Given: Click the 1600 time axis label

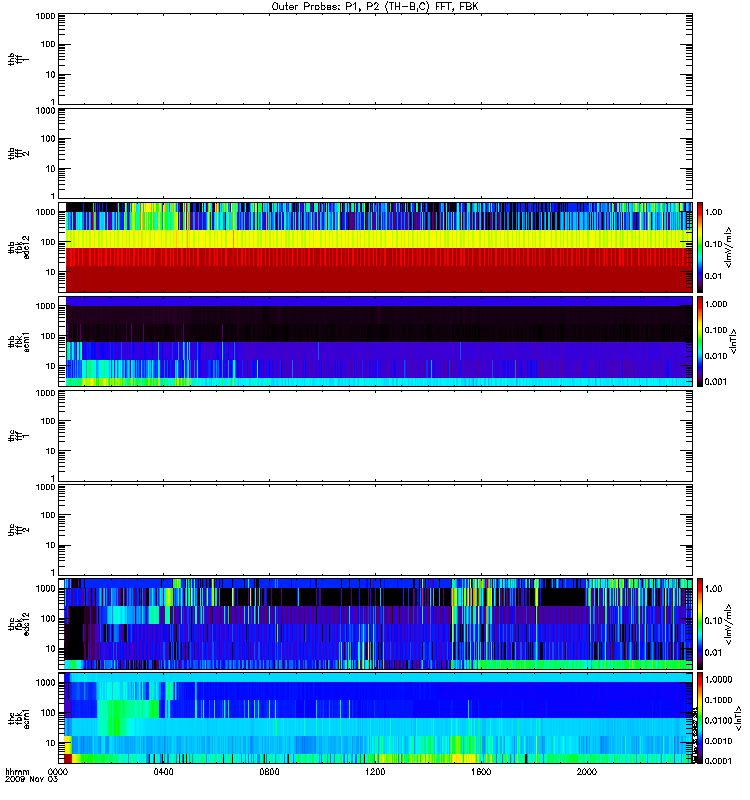Looking at the screenshot, I should (x=481, y=772).
